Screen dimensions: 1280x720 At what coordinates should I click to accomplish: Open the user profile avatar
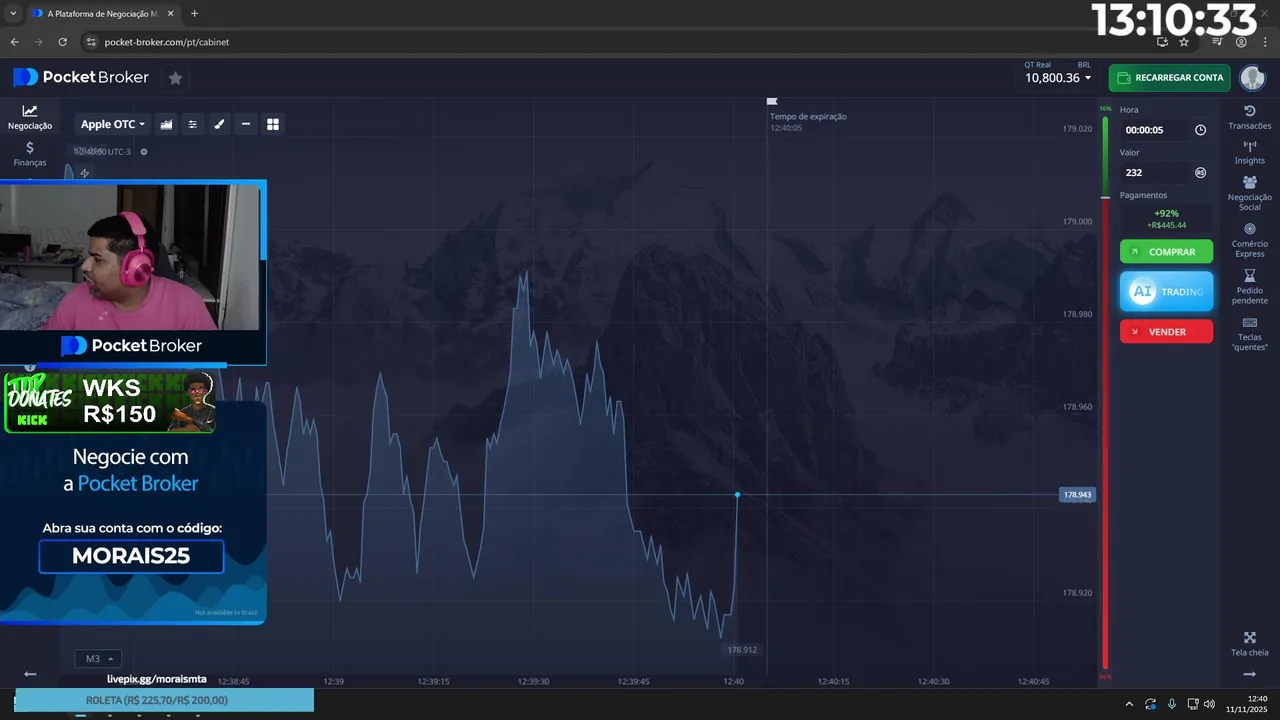coord(1252,78)
